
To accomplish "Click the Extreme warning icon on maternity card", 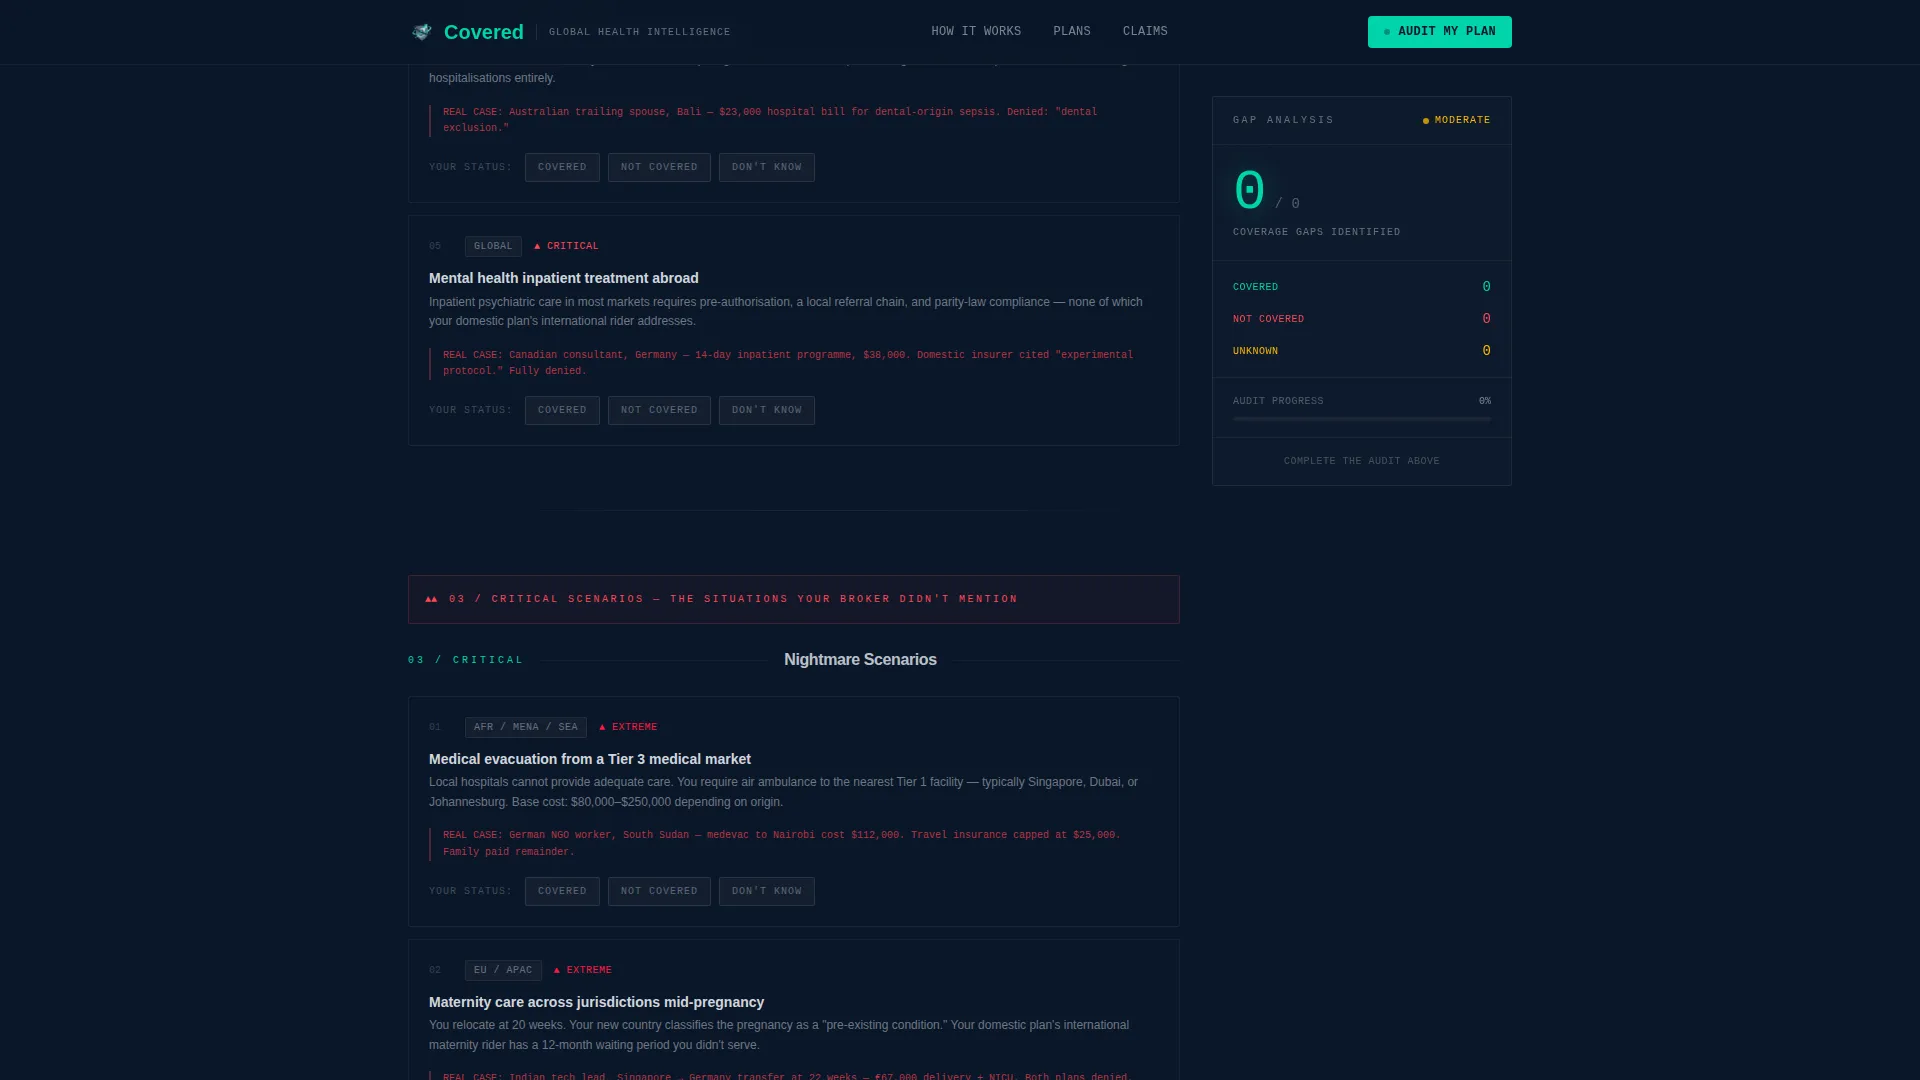I will tap(557, 970).
